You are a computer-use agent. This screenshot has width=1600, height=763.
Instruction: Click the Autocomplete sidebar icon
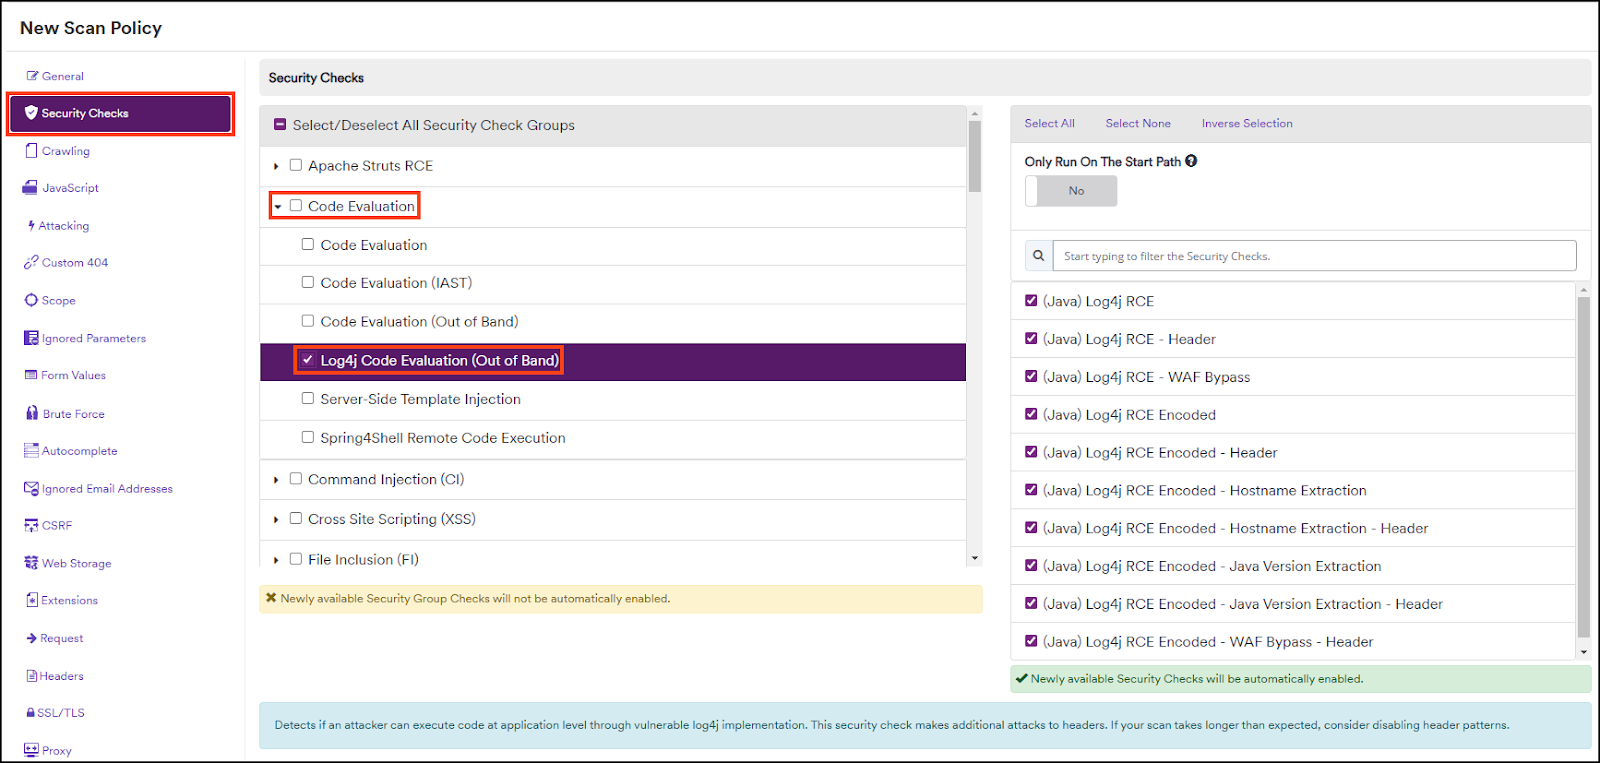tap(31, 451)
